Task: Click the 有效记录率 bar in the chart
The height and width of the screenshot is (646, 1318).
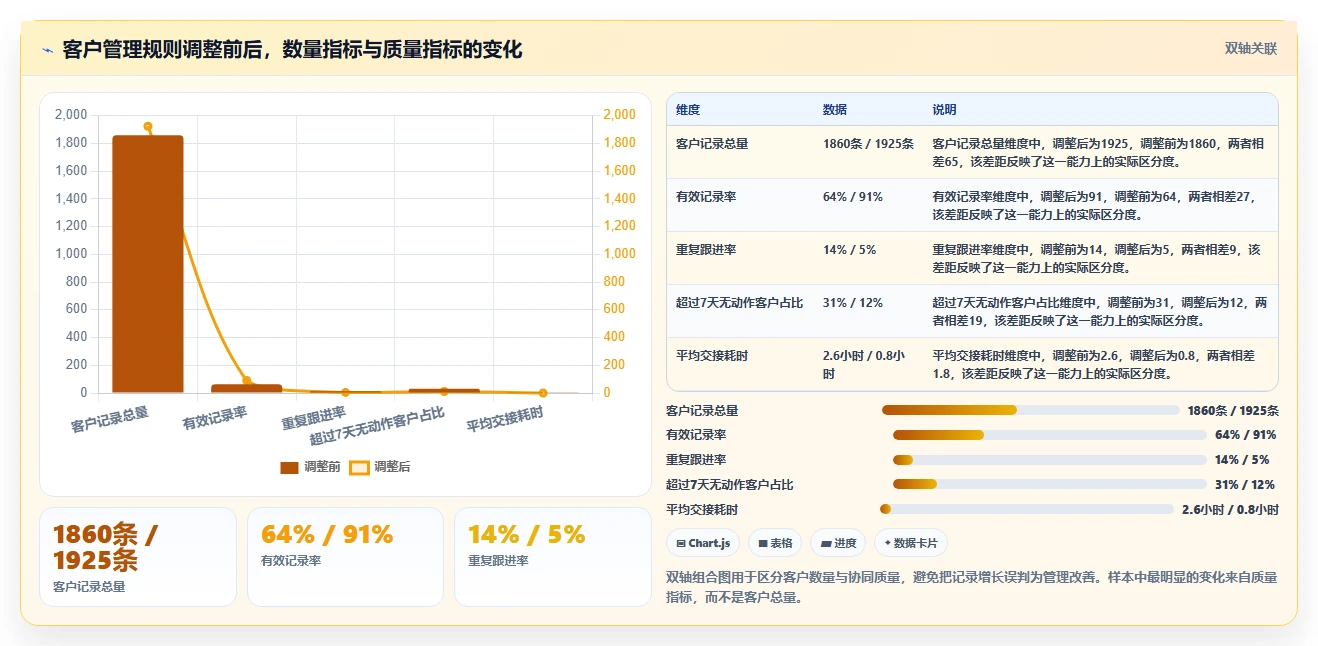Action: tap(246, 388)
